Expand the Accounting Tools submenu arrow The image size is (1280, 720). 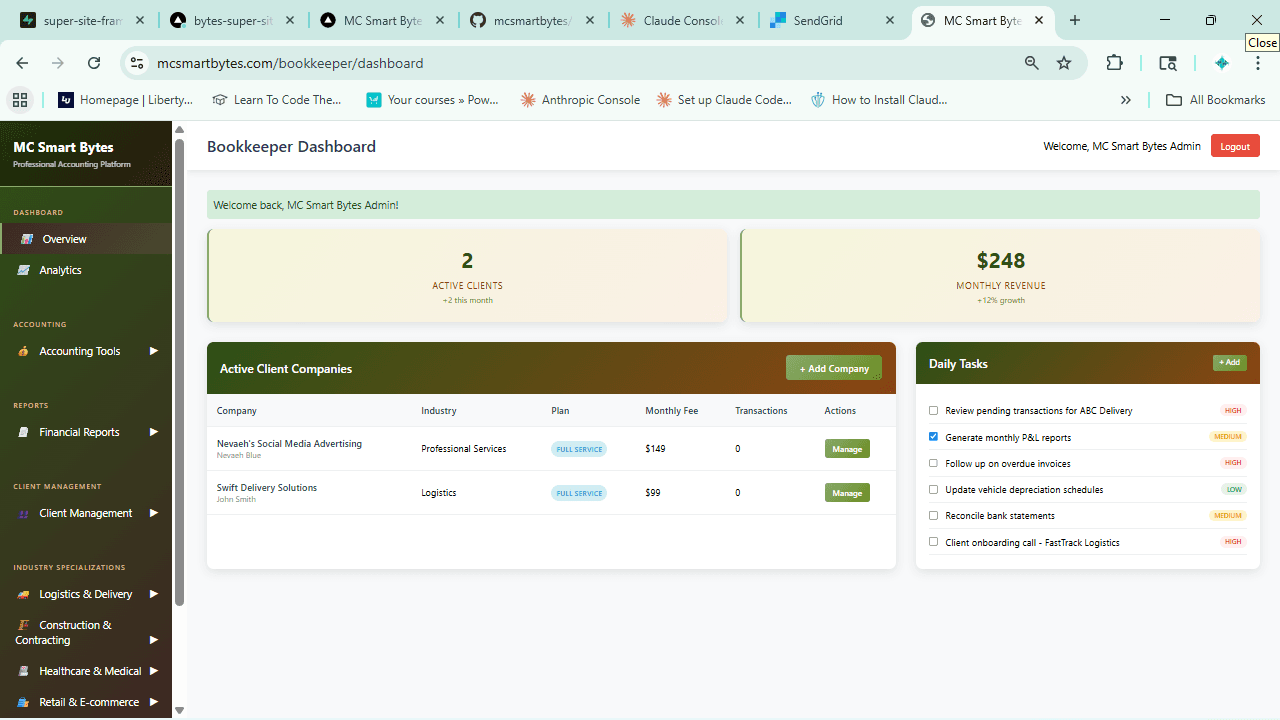154,350
